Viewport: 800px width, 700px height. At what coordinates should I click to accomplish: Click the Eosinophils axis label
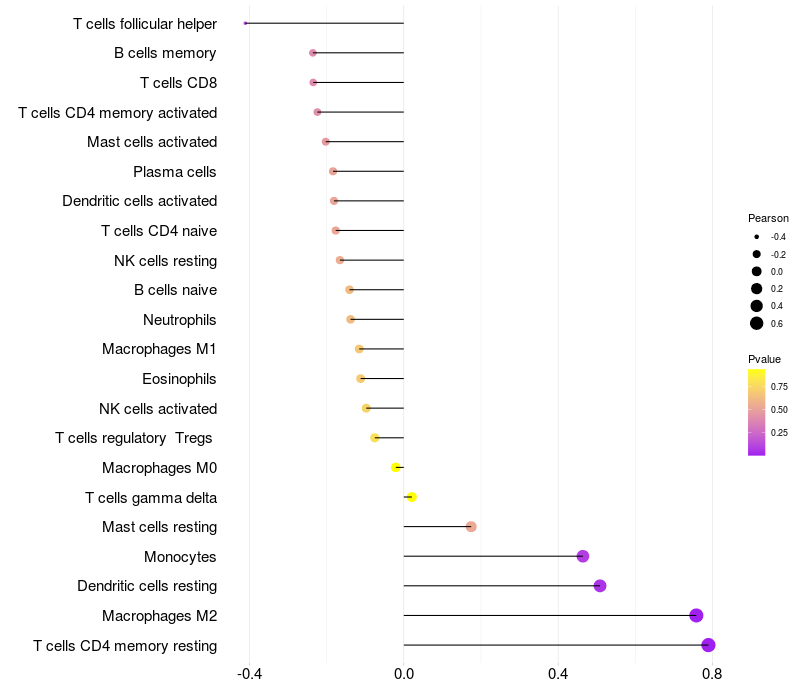tap(180, 379)
